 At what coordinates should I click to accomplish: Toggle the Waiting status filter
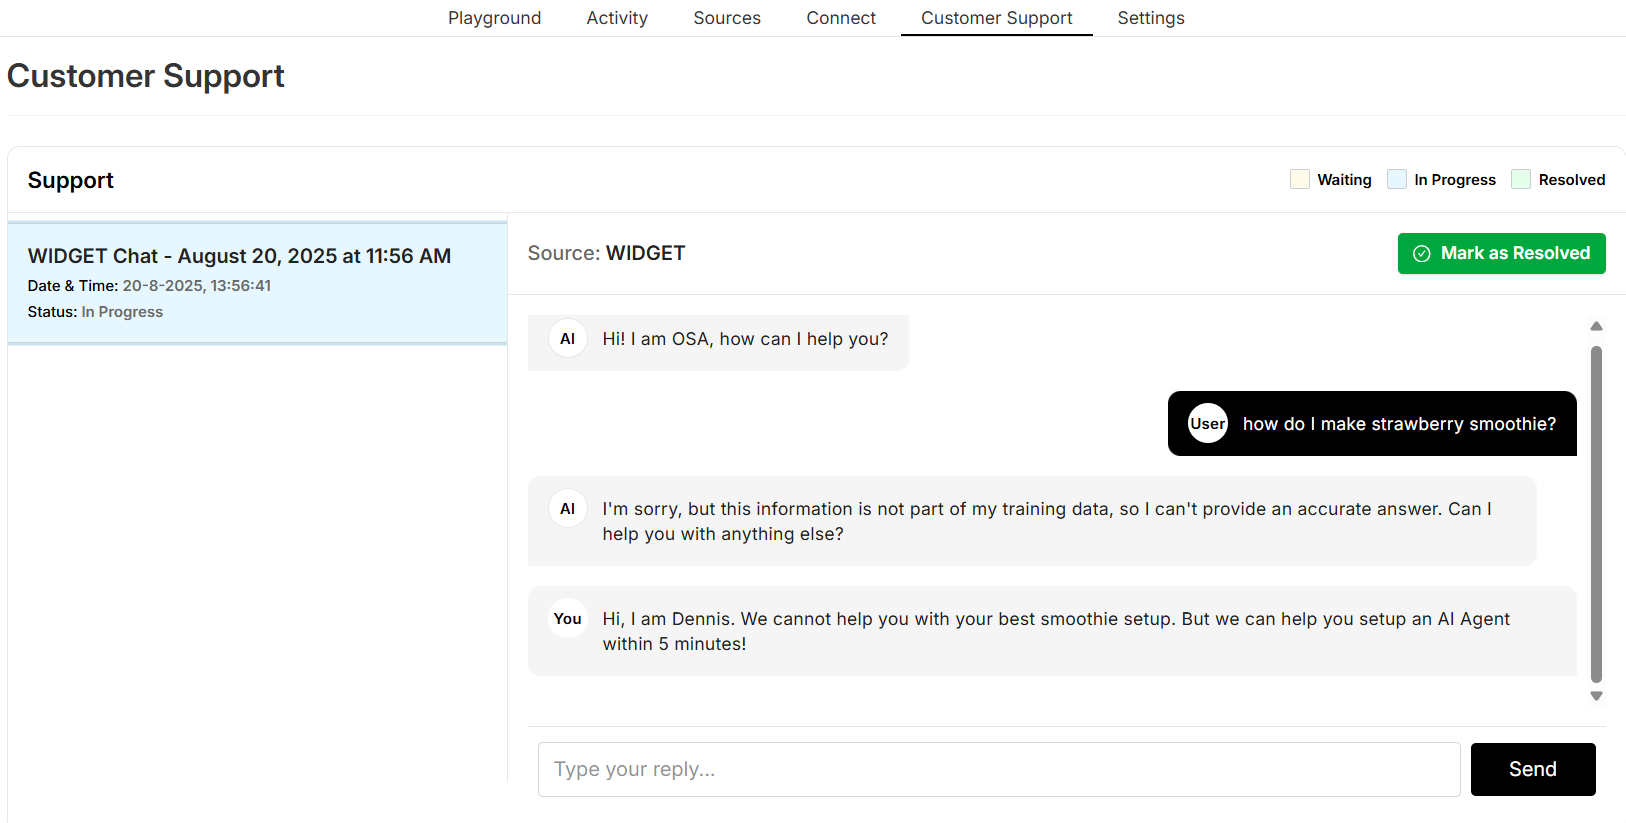(x=1299, y=180)
